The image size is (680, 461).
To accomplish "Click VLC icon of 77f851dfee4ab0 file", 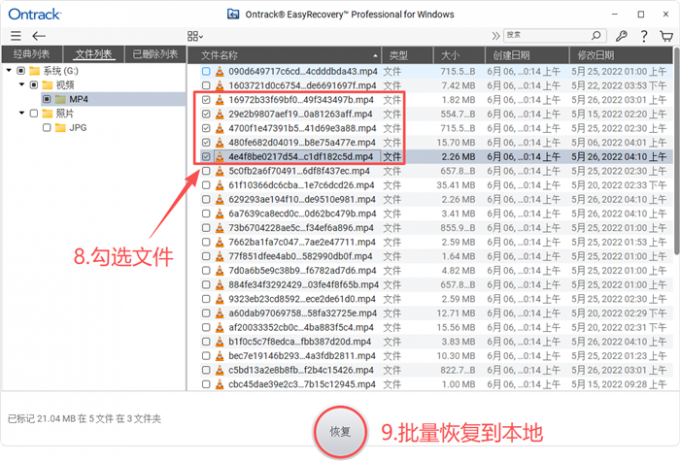I will [220, 256].
